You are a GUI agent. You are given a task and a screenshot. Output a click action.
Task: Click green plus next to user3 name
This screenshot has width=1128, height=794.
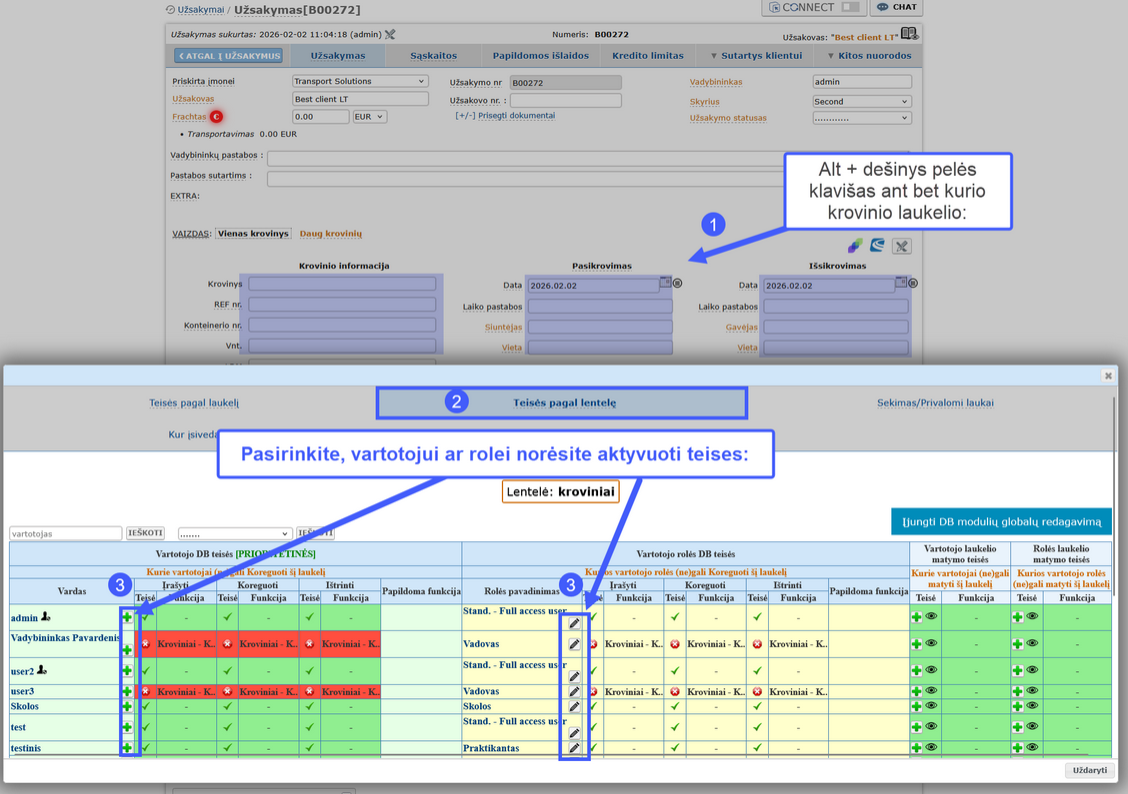coord(127,691)
